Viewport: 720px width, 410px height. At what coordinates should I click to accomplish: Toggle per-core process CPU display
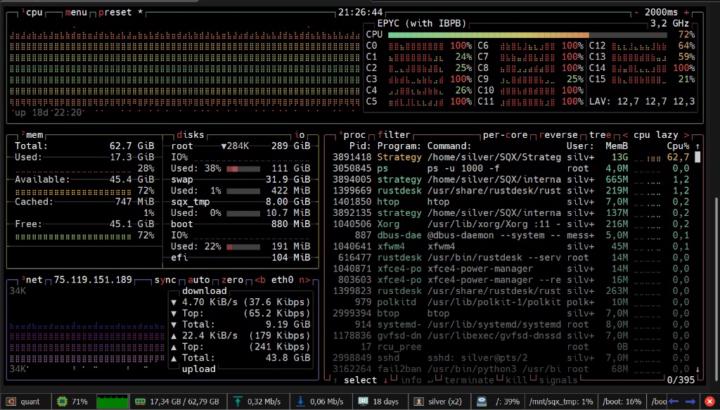(506, 133)
